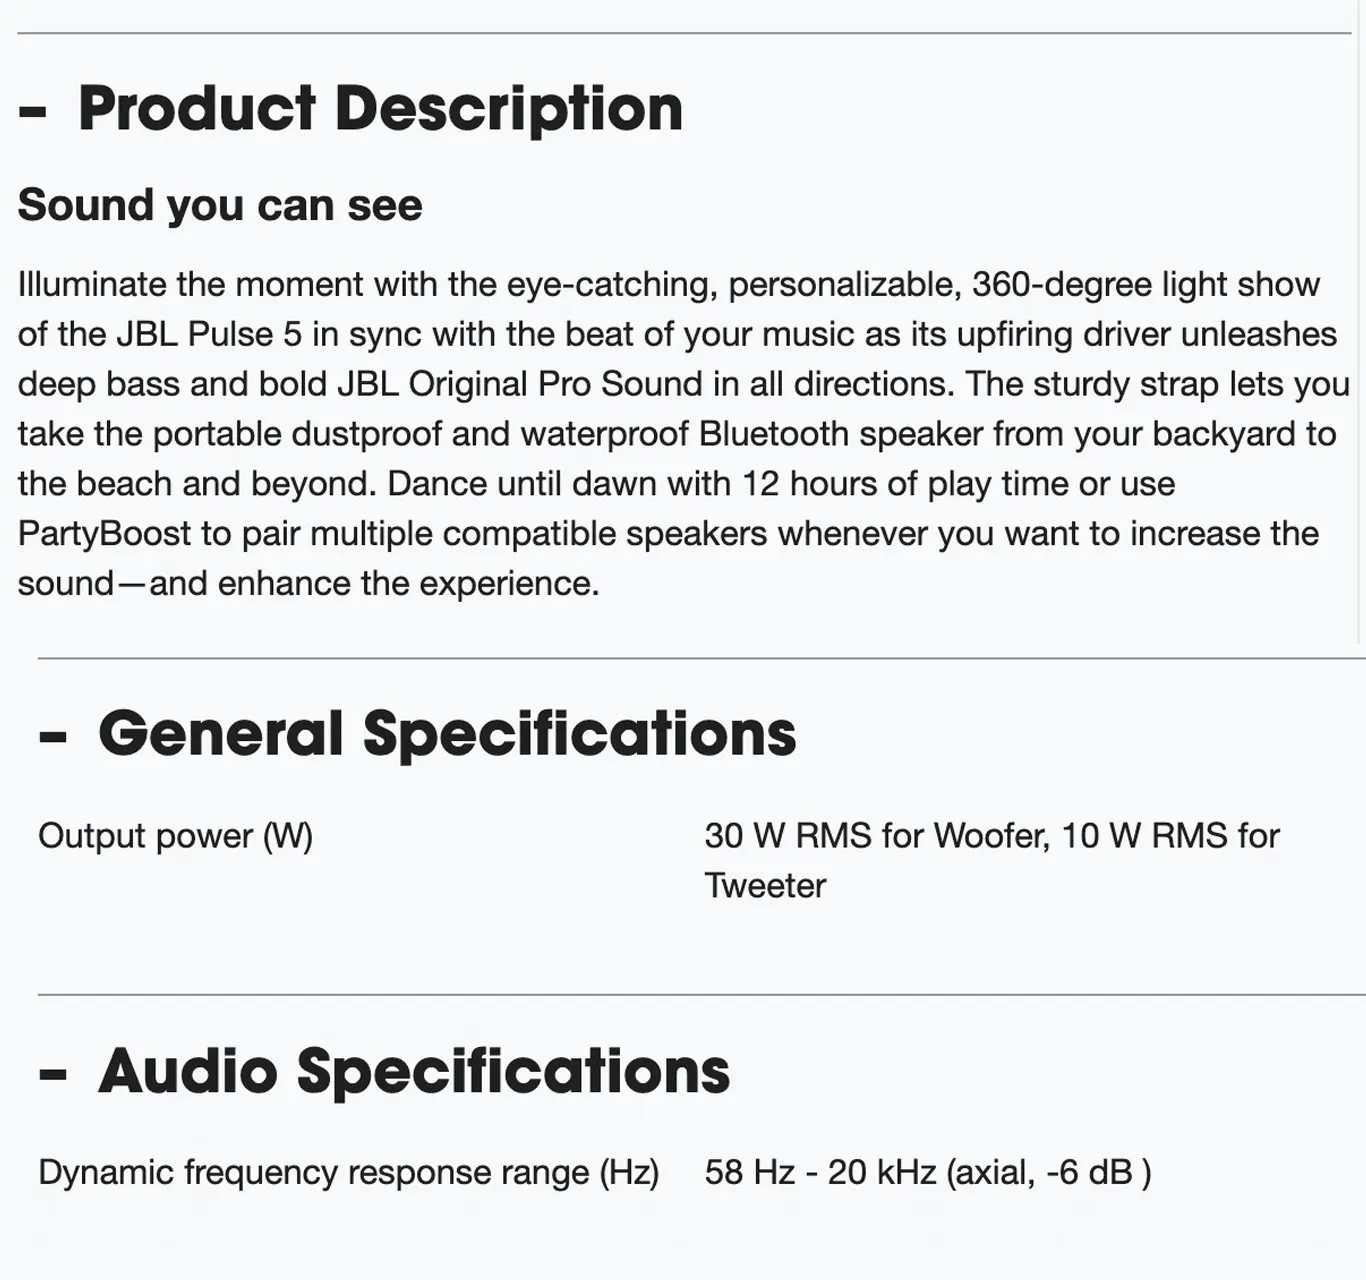Image resolution: width=1366 pixels, height=1280 pixels.
Task: Click the "(axial, -6 dB )" text
Action: click(x=1049, y=1172)
